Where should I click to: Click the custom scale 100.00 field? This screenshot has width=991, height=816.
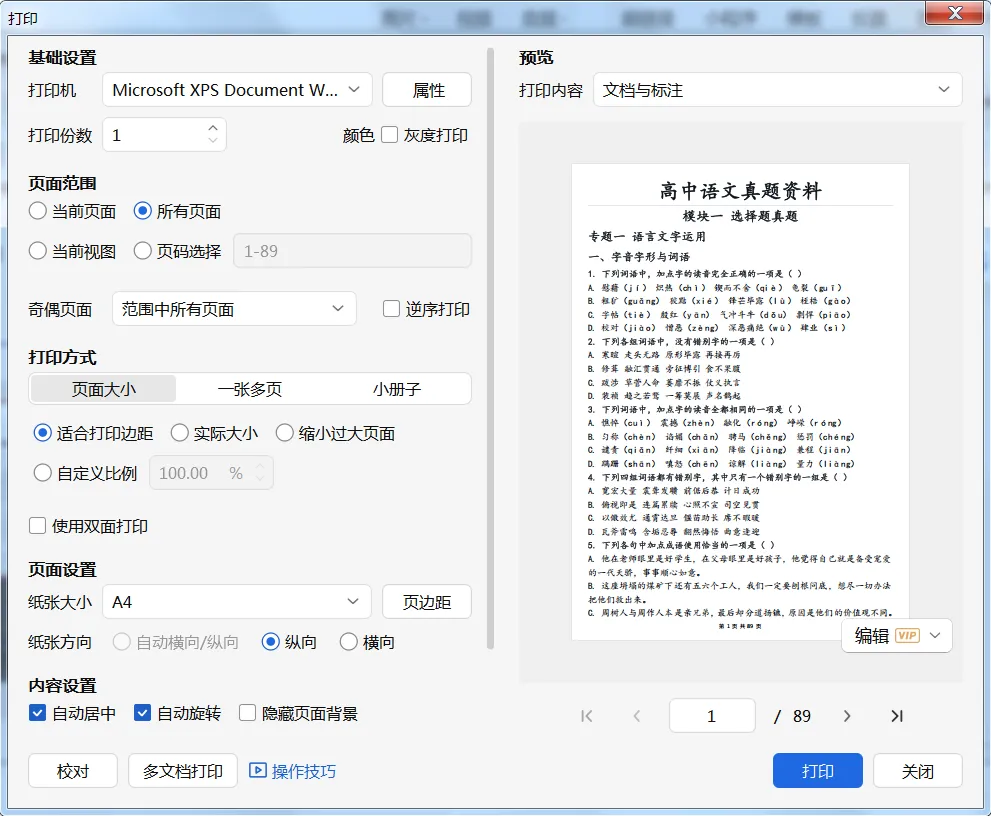pos(211,473)
